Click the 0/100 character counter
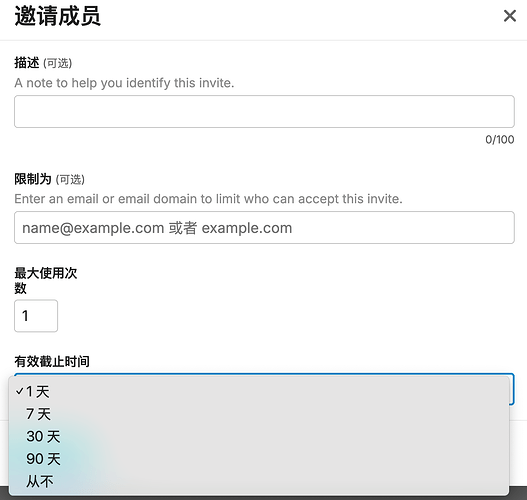 [499, 139]
